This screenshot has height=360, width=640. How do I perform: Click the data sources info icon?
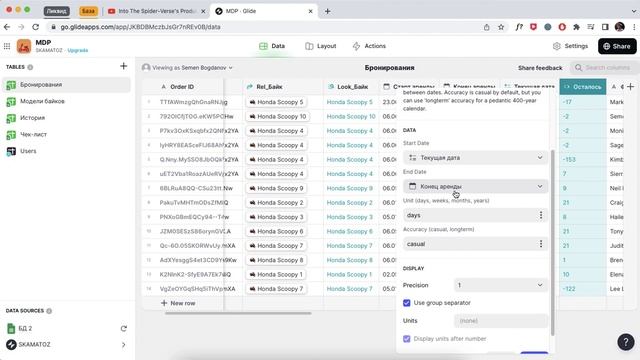coord(49,311)
